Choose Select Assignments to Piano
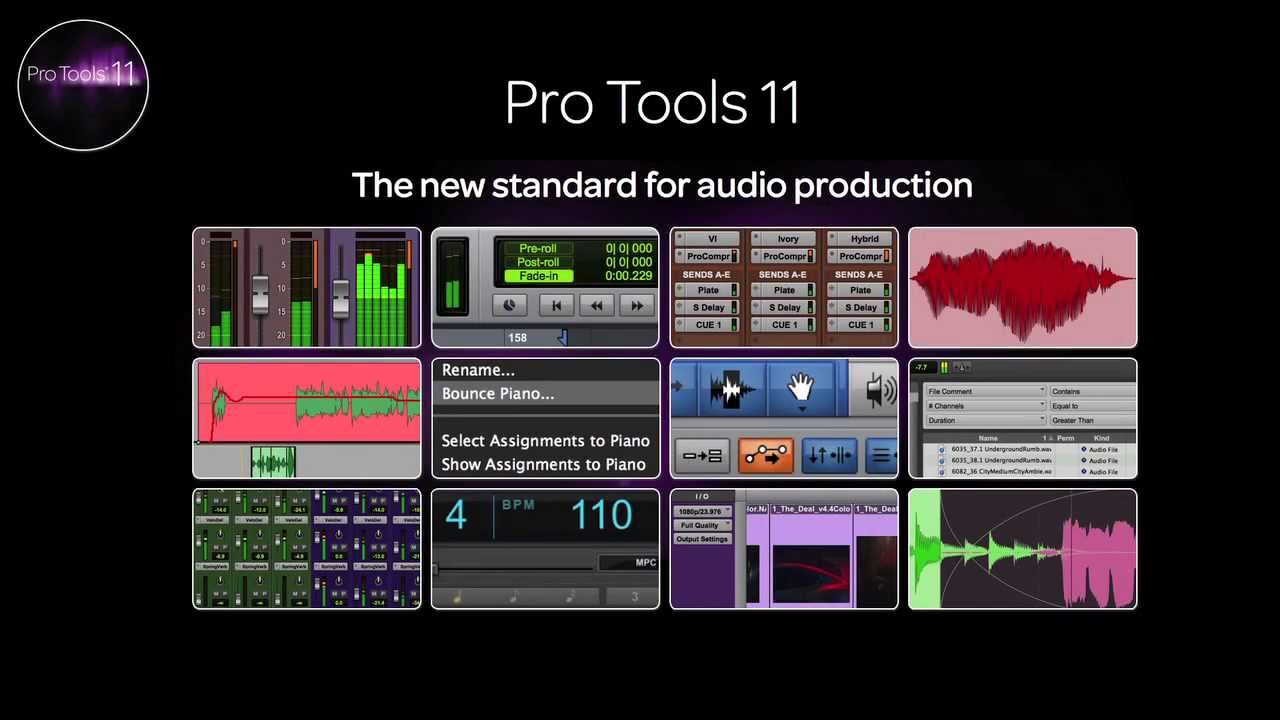The height and width of the screenshot is (720, 1280). point(545,440)
